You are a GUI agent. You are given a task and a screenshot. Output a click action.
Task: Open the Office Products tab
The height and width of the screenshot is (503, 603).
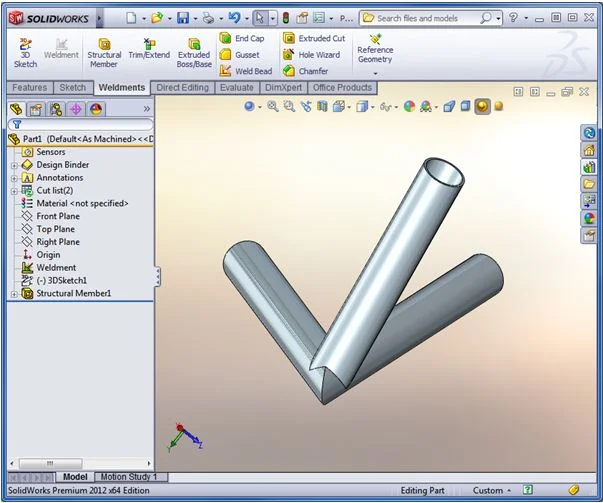[x=342, y=88]
